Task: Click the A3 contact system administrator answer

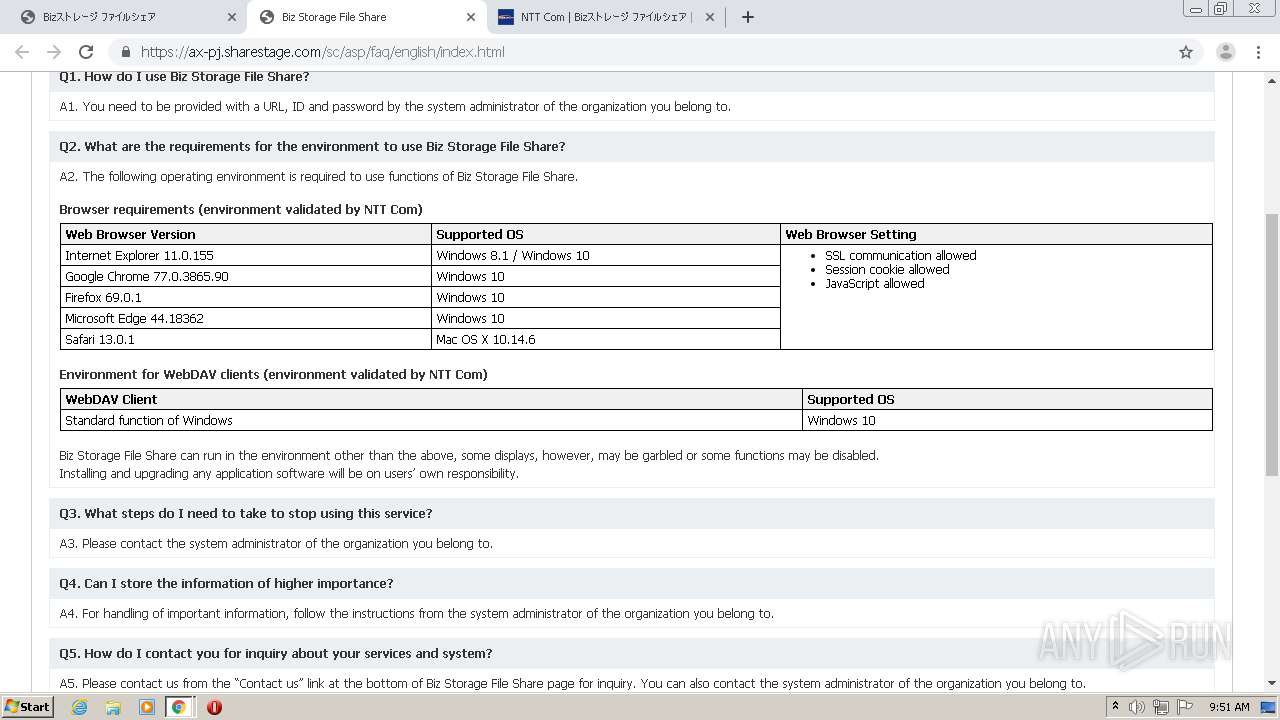Action: pos(276,544)
